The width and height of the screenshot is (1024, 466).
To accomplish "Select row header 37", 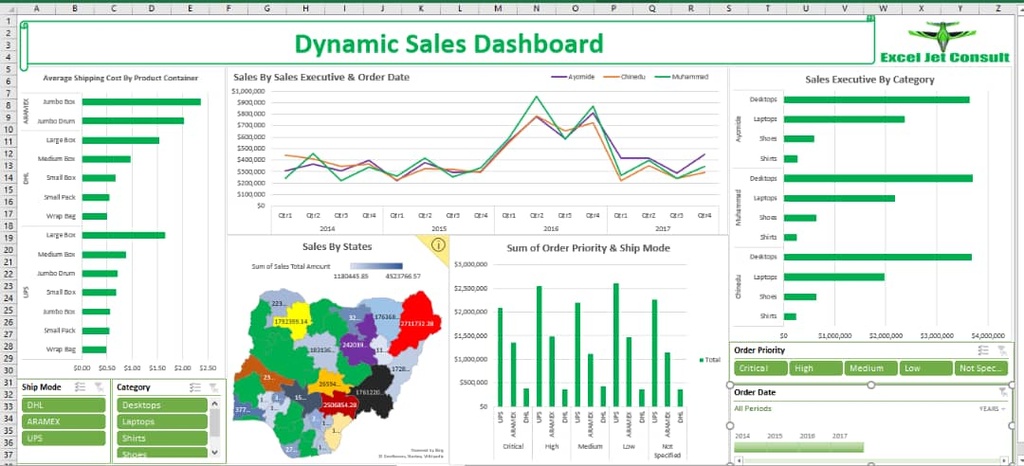I will pyautogui.click(x=9, y=456).
